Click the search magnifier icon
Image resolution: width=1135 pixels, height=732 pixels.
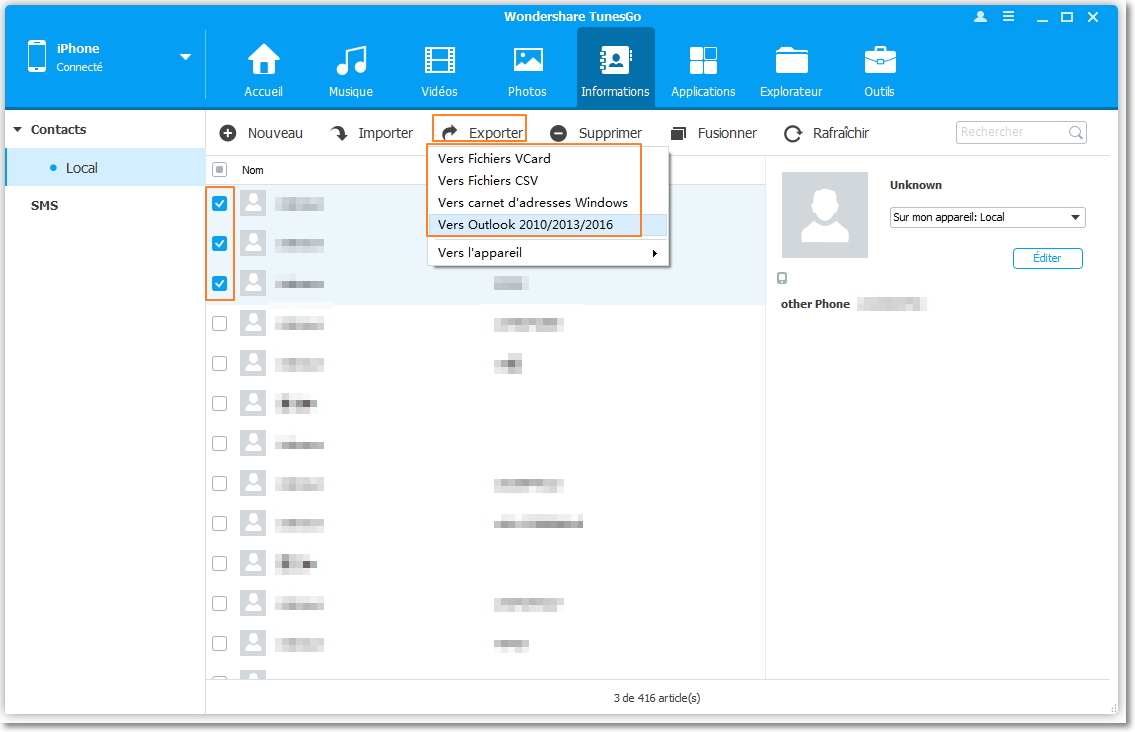1076,132
